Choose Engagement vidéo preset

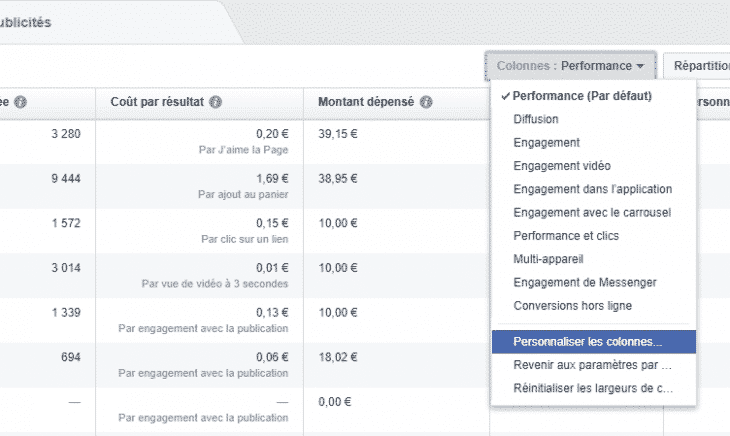[561, 166]
